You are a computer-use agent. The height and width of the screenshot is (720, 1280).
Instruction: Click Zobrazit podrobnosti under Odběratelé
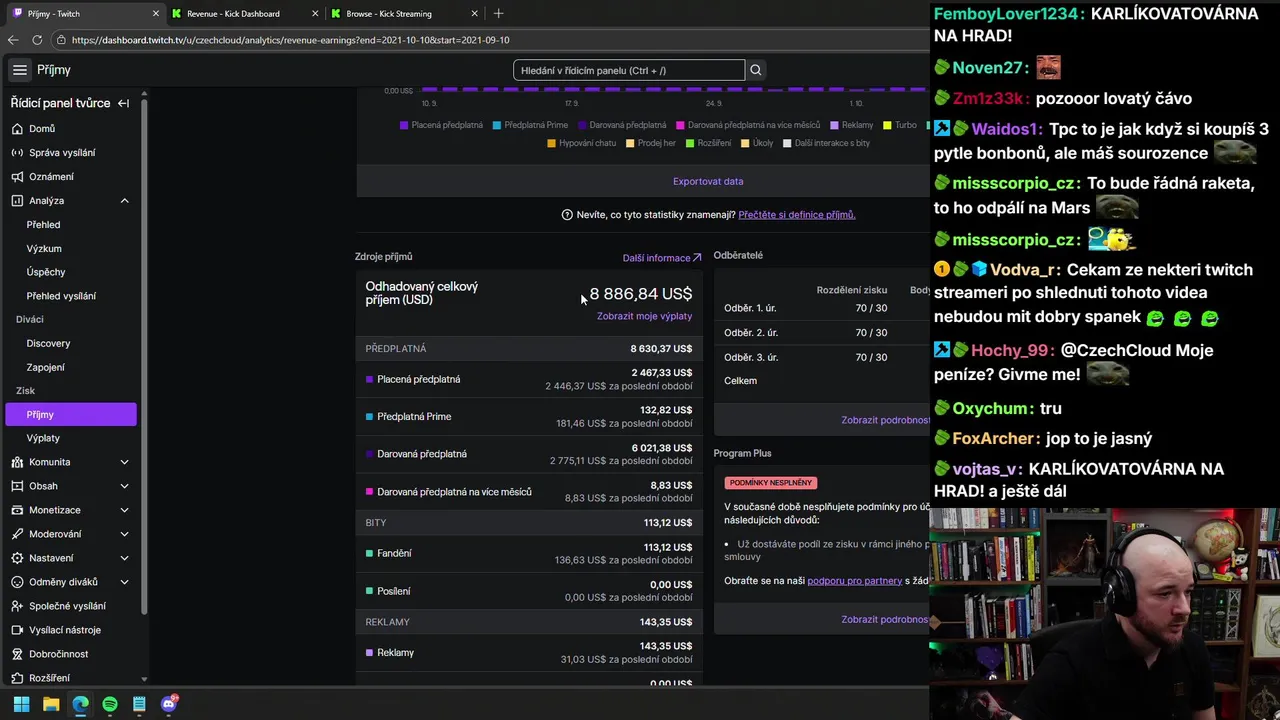coord(886,420)
